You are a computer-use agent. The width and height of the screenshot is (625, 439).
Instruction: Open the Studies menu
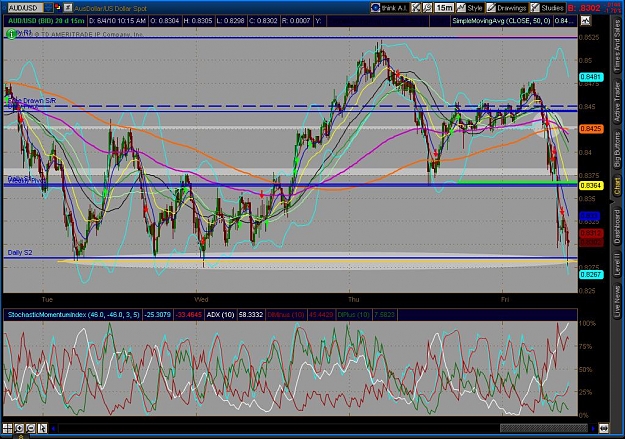coord(547,8)
